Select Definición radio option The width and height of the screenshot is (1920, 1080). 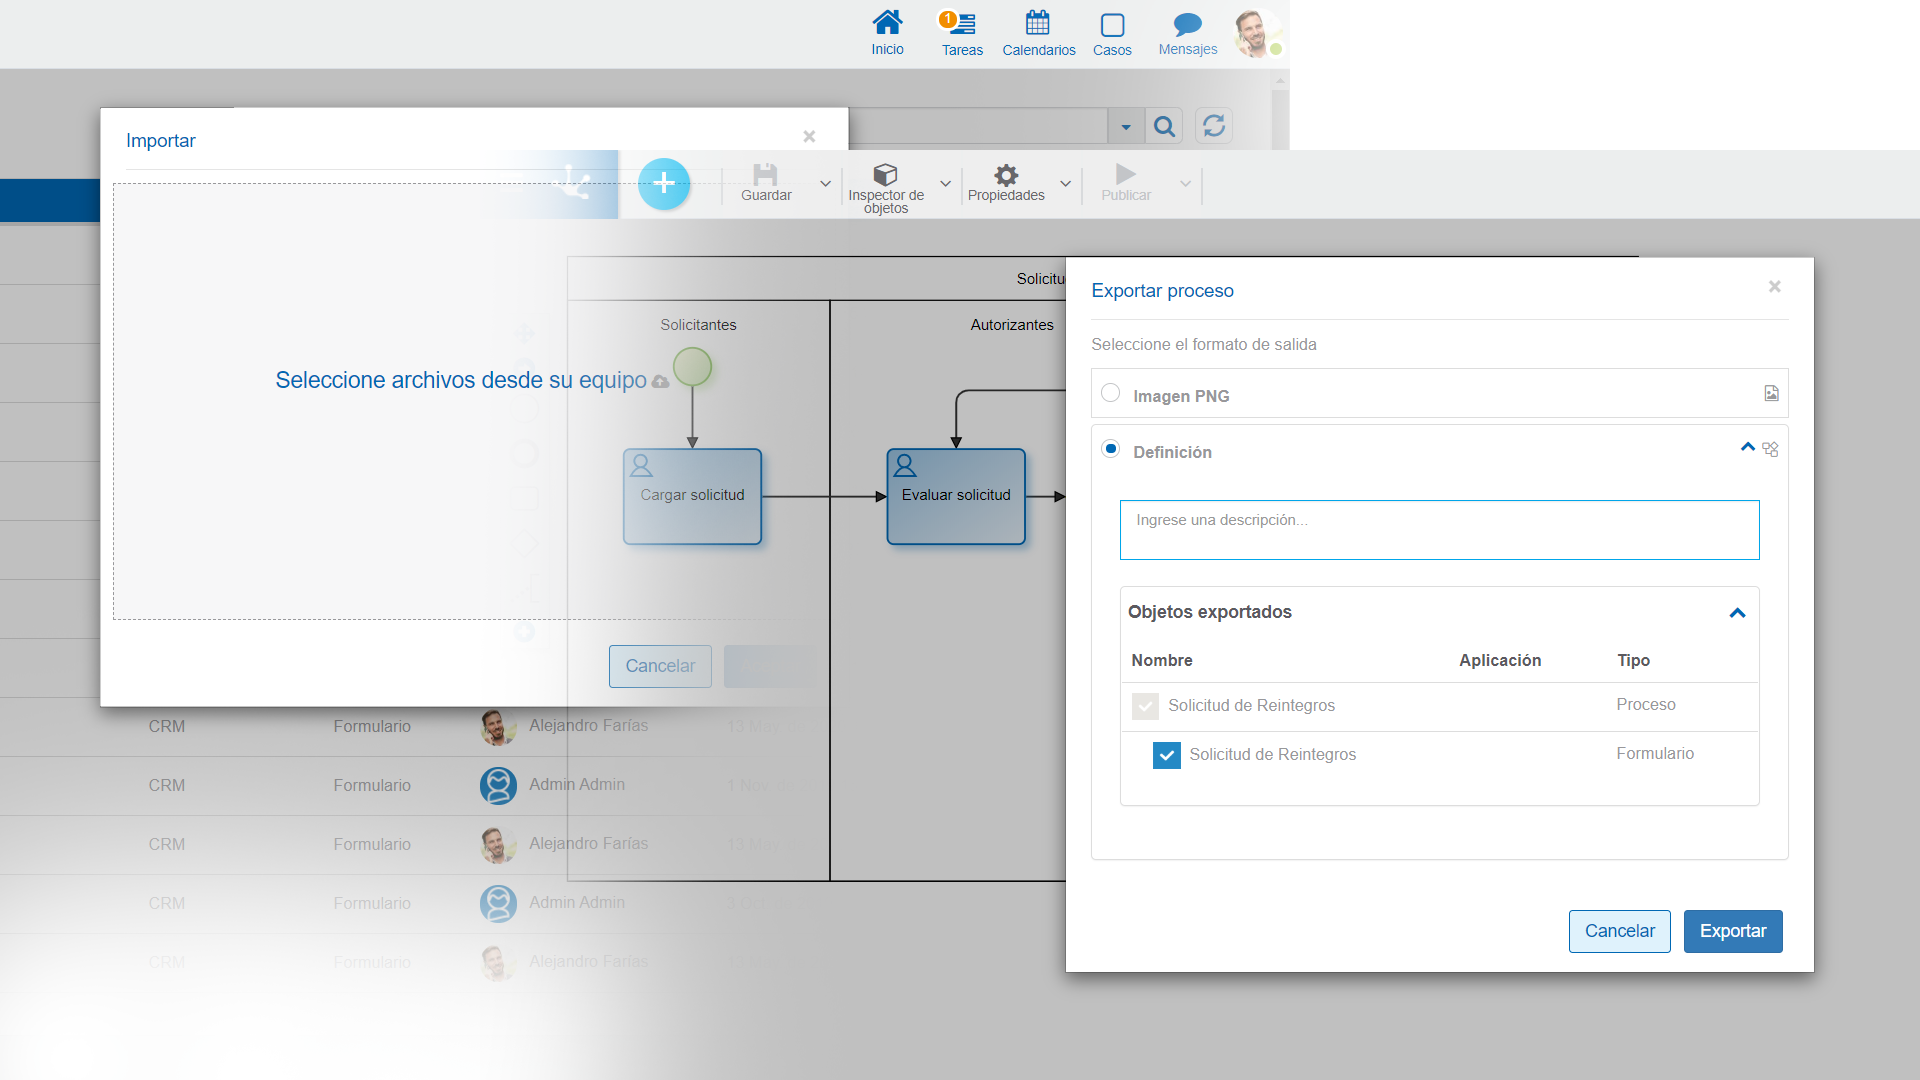click(x=1110, y=449)
